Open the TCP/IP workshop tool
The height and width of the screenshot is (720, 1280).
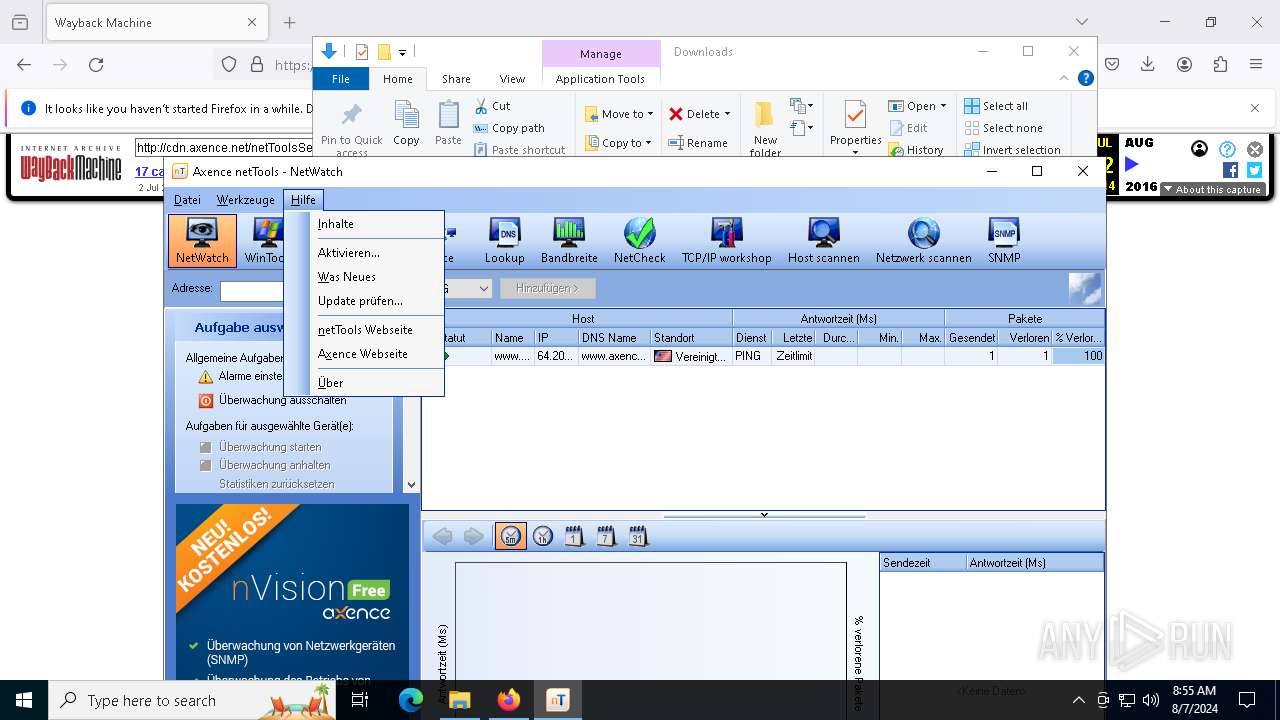727,241
